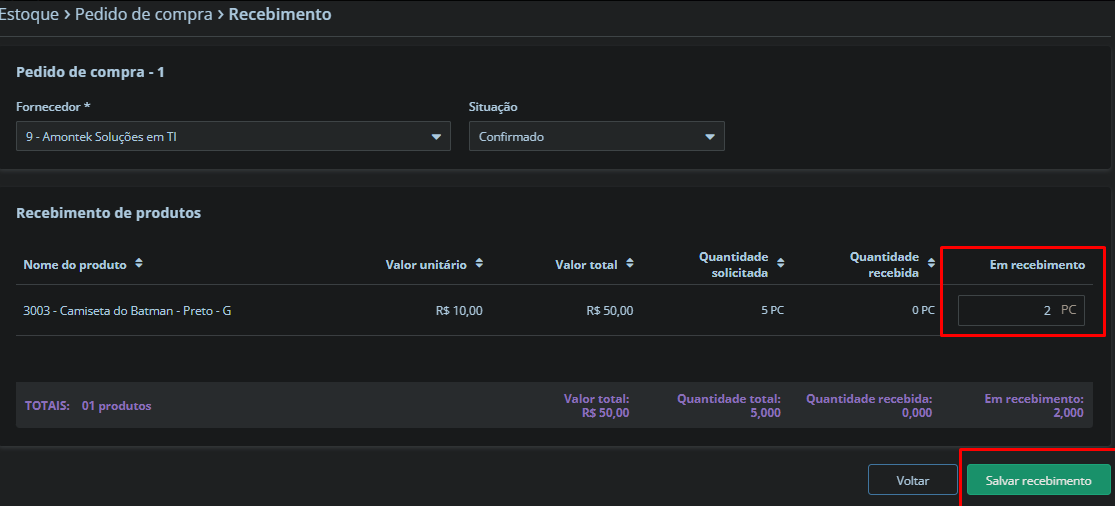Screen dimensions: 1115x506
Task: Click TOTAIS 01 produtos summary text
Action: click(x=88, y=407)
